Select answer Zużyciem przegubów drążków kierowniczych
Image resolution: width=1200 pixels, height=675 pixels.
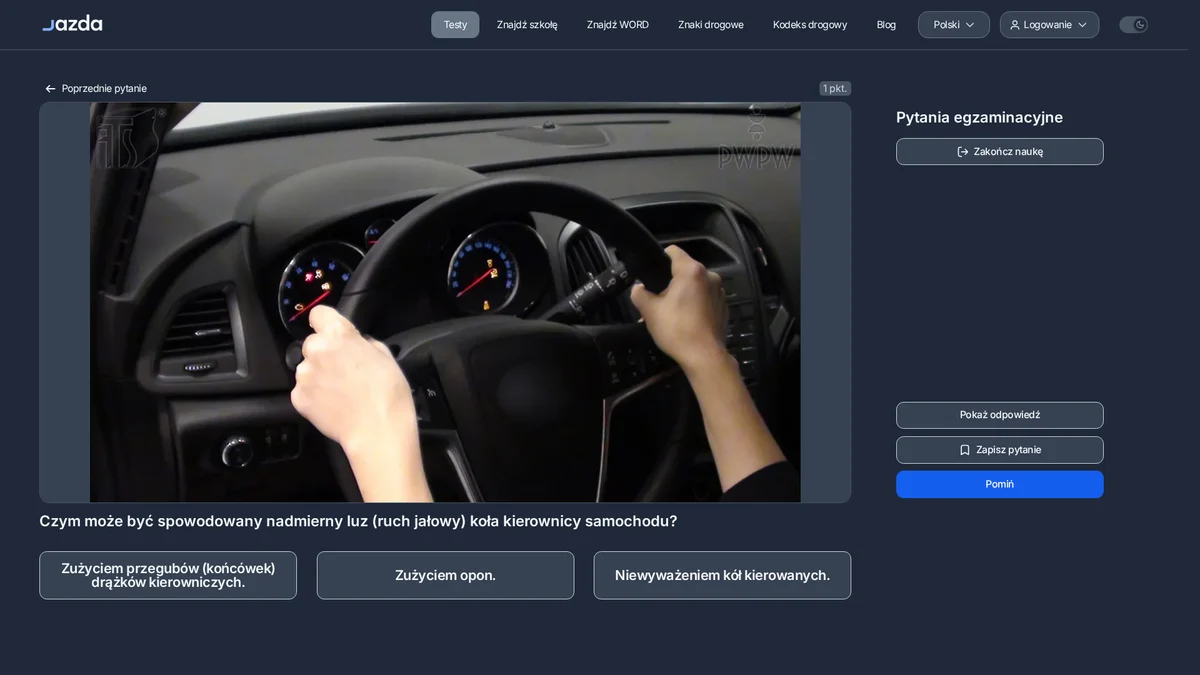tap(168, 575)
